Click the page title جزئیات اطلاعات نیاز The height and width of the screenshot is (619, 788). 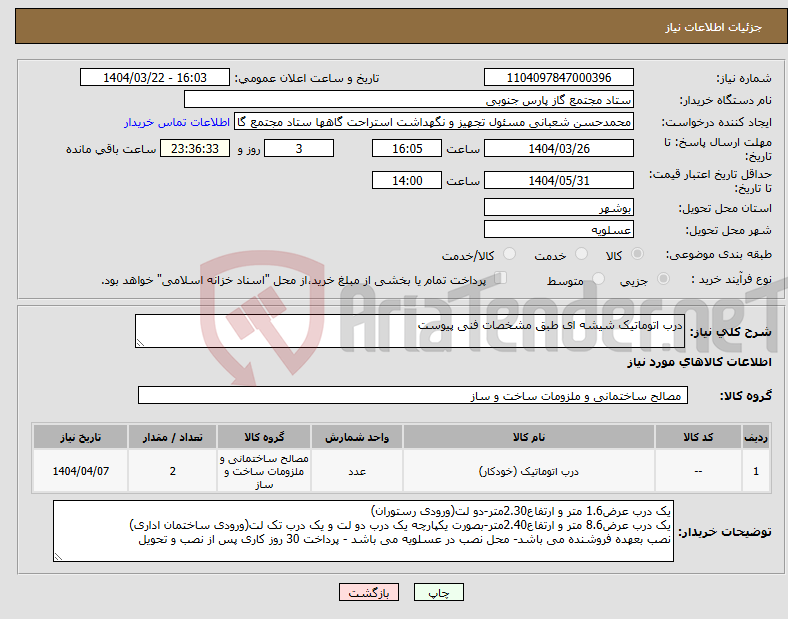(714, 27)
